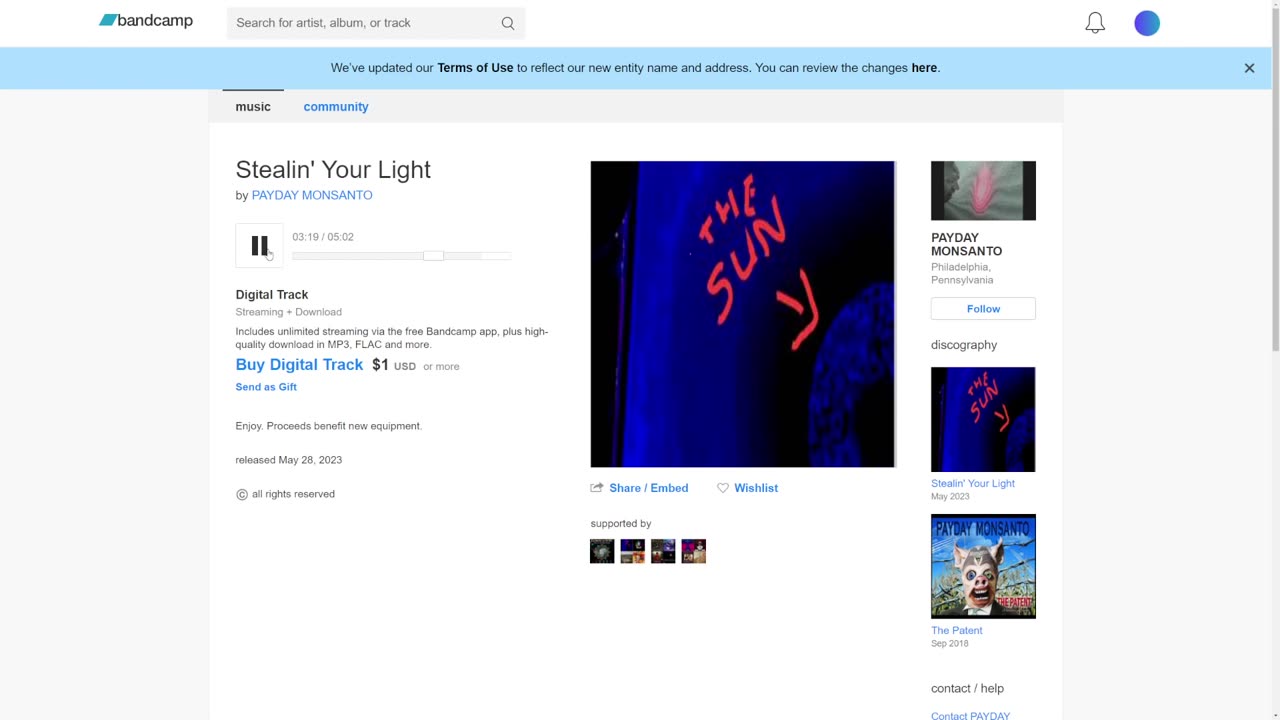Viewport: 1280px width, 720px height.
Task: Click the Contact PAYDAY link
Action: [970, 716]
